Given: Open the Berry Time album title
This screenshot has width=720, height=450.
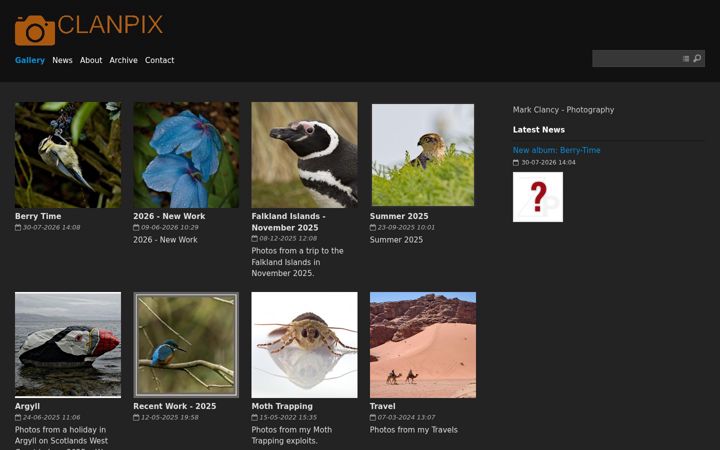Looking at the screenshot, I should (x=38, y=216).
